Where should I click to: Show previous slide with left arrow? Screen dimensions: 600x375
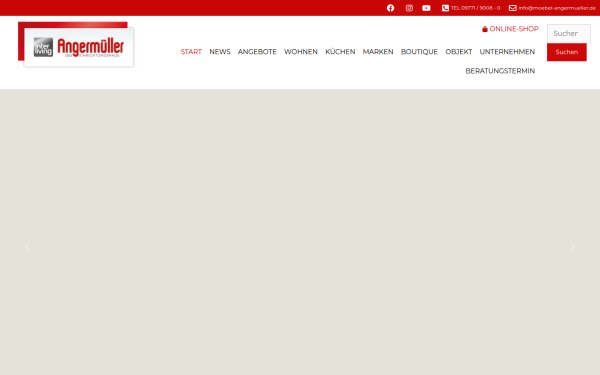(x=27, y=246)
